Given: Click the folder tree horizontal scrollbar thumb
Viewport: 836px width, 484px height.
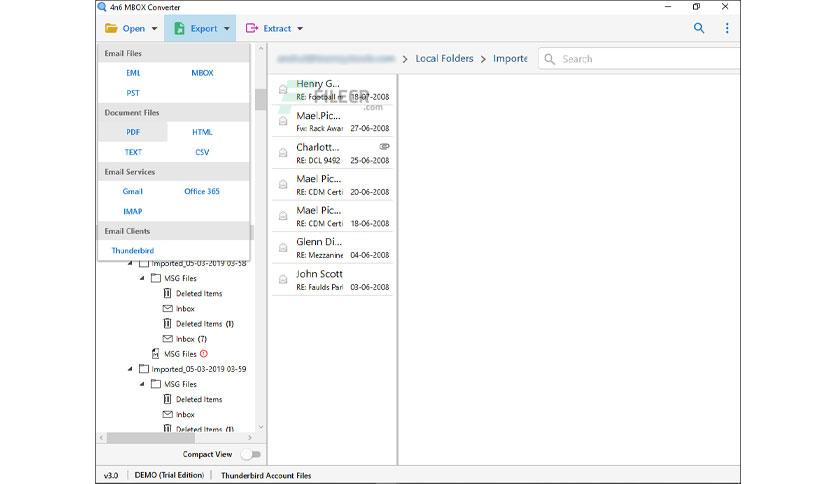Looking at the screenshot, I should (x=150, y=438).
